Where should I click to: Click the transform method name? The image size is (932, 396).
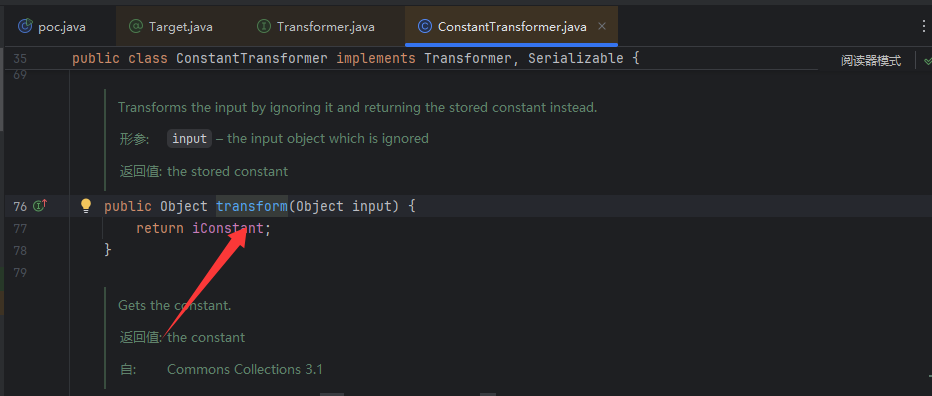[251, 206]
